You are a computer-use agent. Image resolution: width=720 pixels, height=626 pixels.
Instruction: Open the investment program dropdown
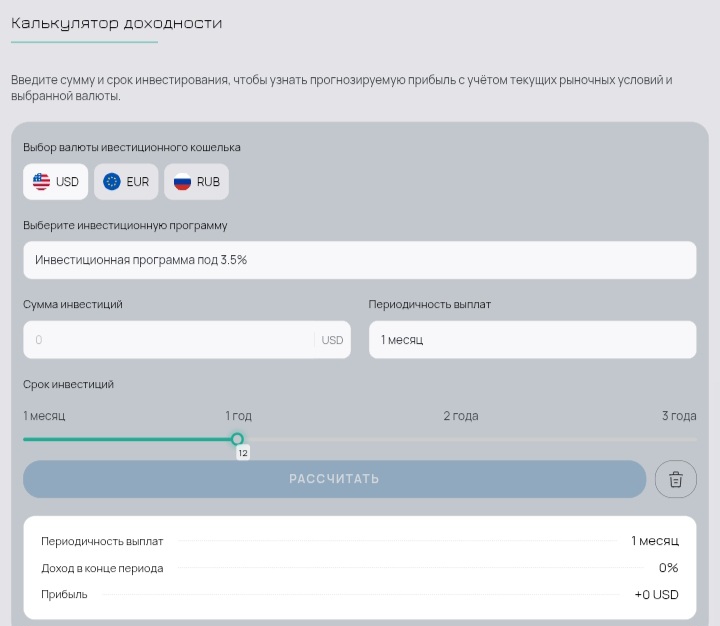click(359, 260)
